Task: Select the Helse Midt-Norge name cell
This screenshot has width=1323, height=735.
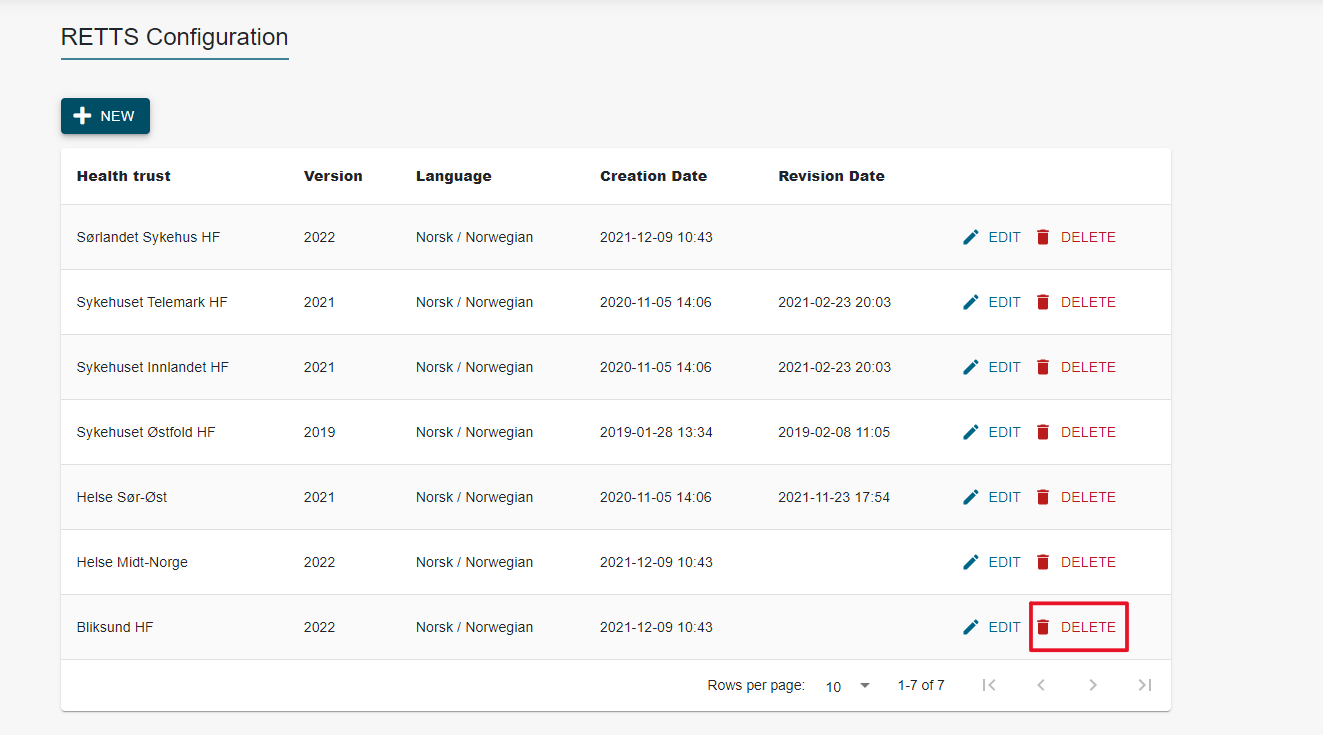Action: coord(132,562)
